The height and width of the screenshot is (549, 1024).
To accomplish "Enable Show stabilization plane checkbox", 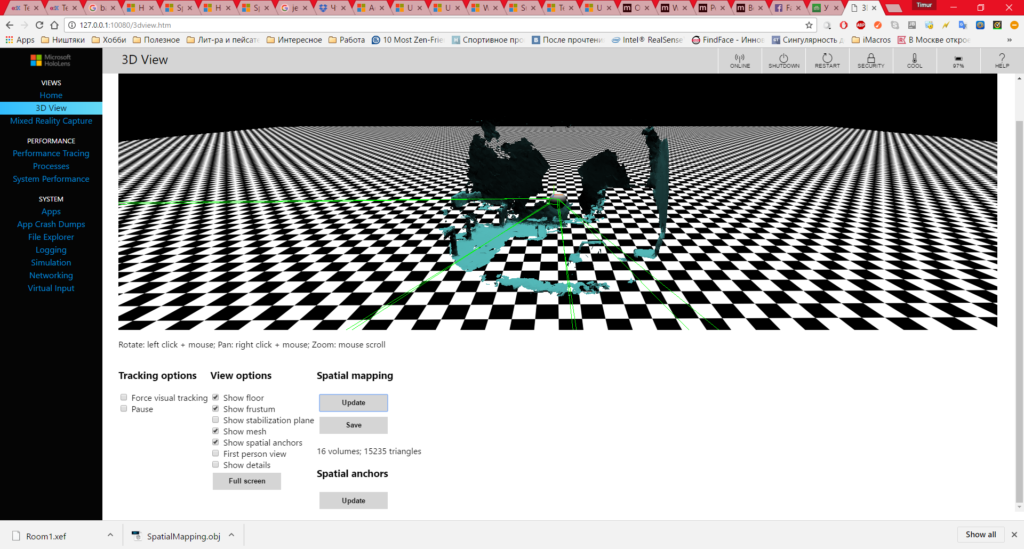I will (216, 420).
